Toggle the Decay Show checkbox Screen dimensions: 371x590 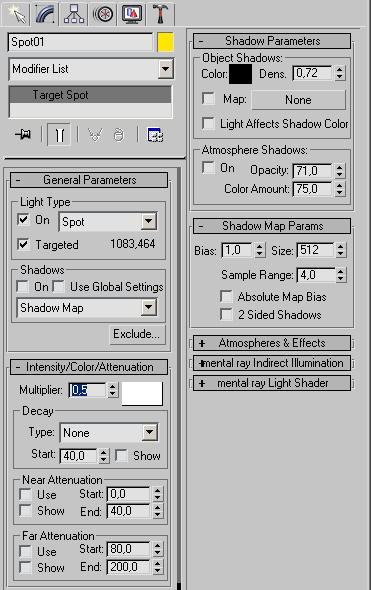pos(121,455)
